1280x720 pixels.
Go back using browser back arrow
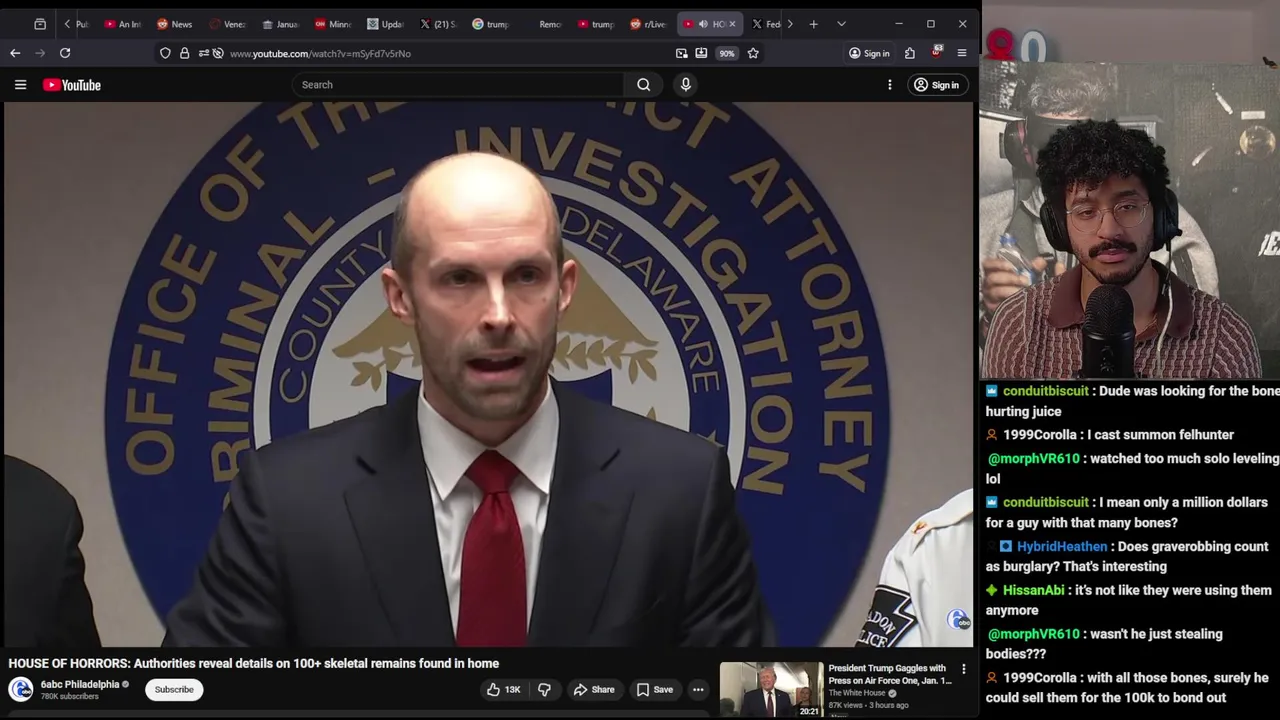15,53
